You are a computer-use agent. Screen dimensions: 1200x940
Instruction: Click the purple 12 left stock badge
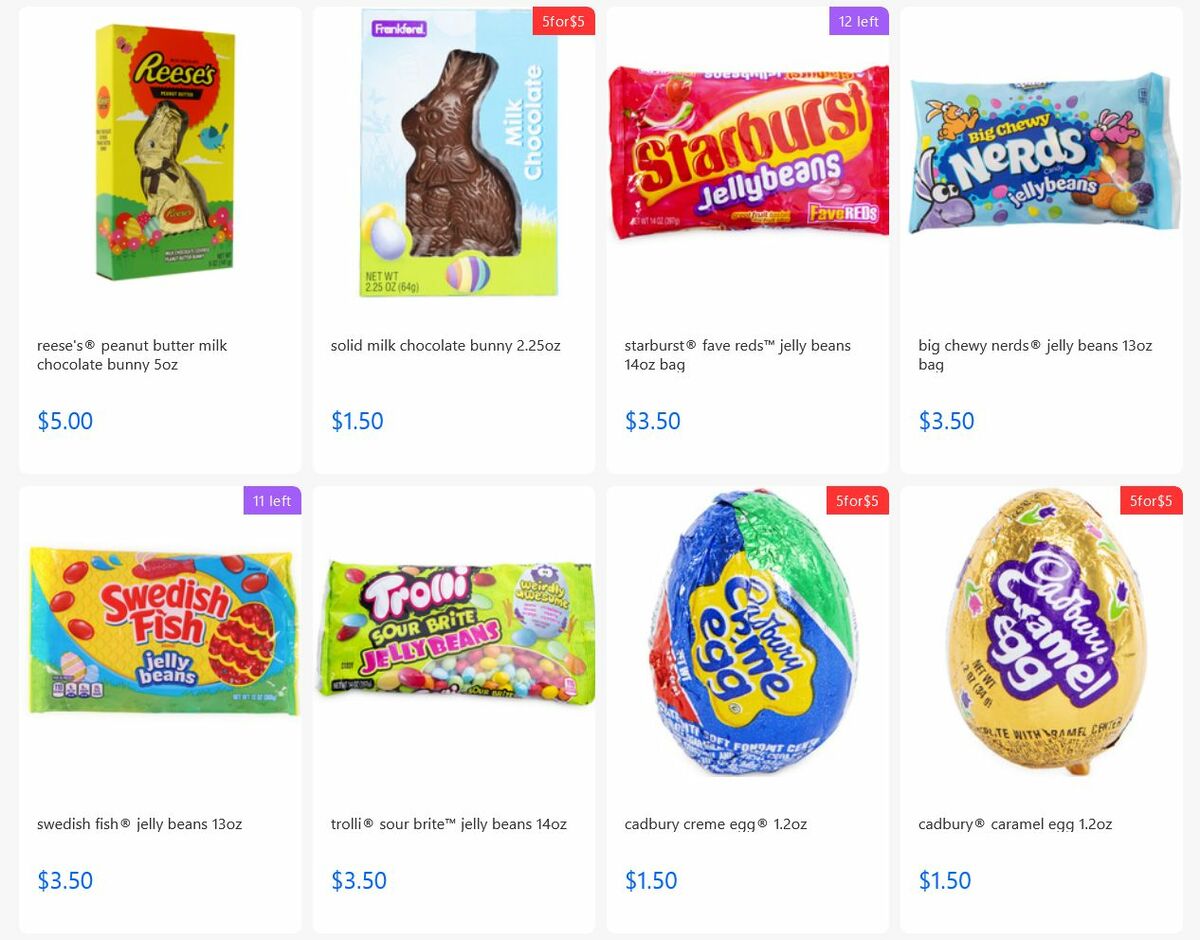pos(858,21)
